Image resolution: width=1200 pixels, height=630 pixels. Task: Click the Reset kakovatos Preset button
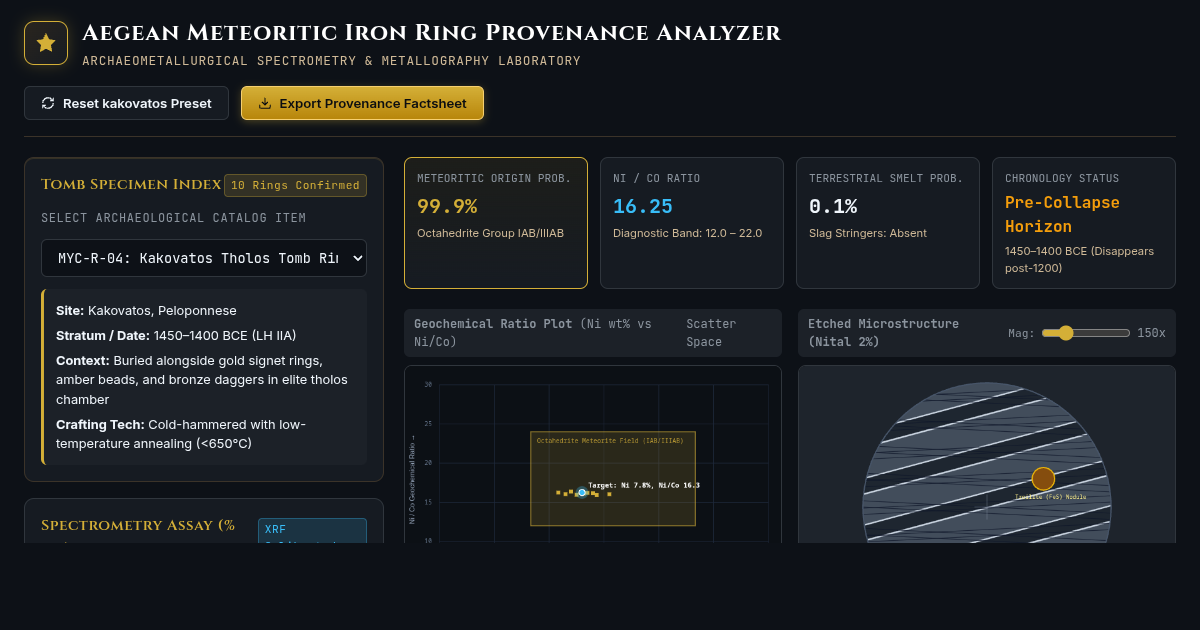pos(126,103)
